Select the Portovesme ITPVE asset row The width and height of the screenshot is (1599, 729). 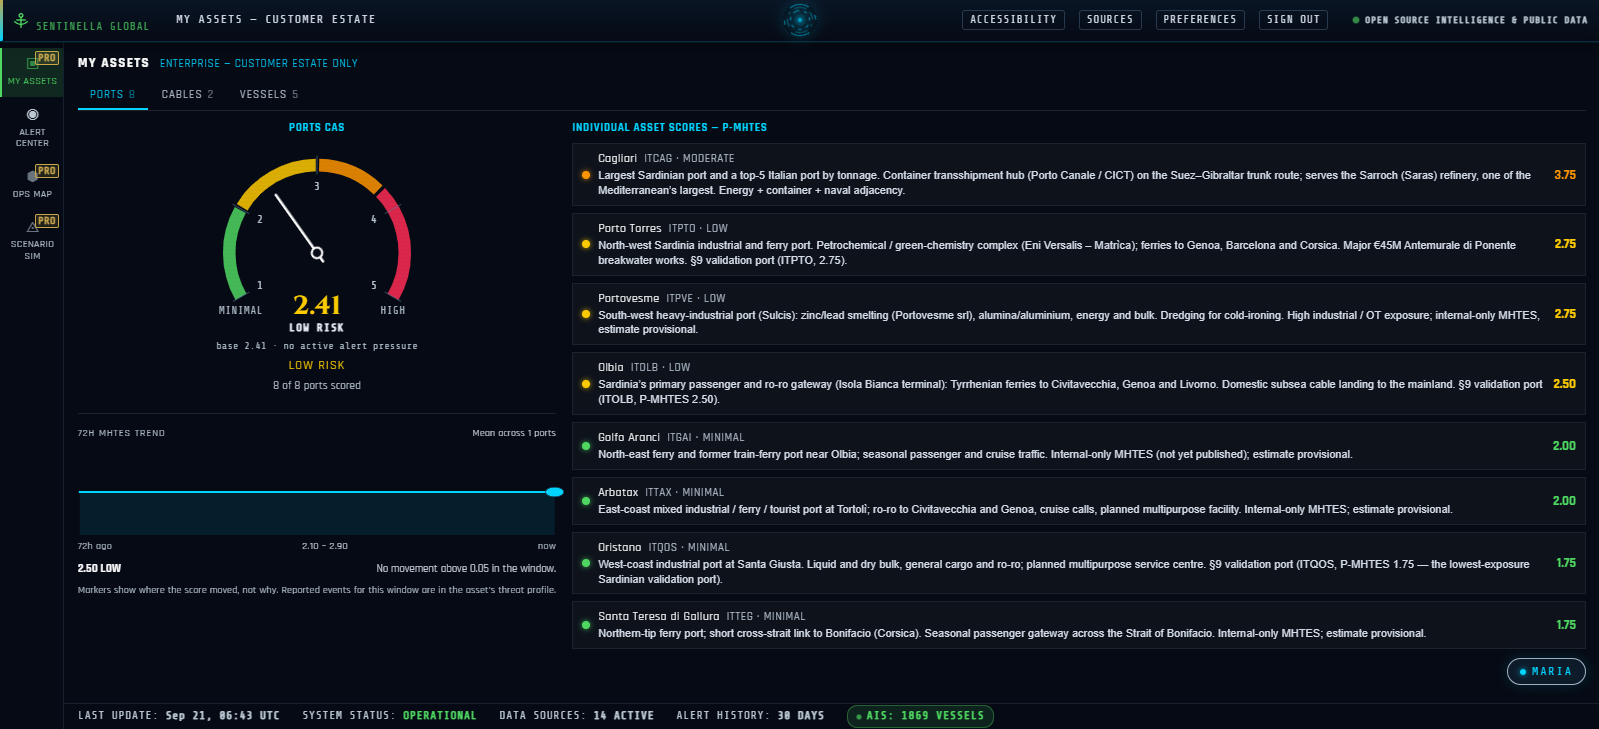coord(1078,313)
